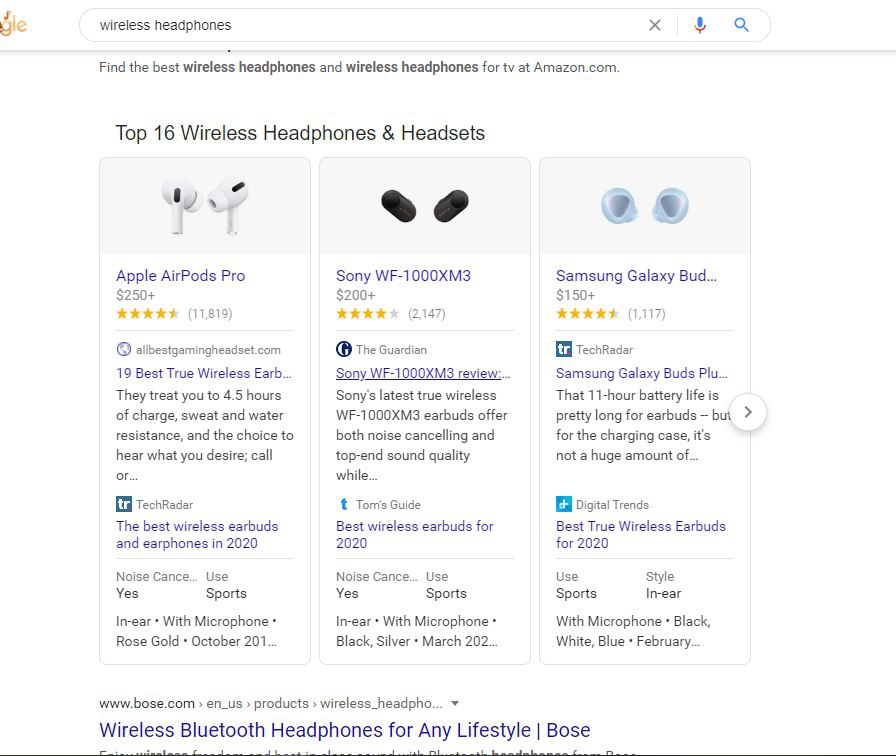Click the $200+ price text
Image resolution: width=896 pixels, height=756 pixels.
pos(355,295)
